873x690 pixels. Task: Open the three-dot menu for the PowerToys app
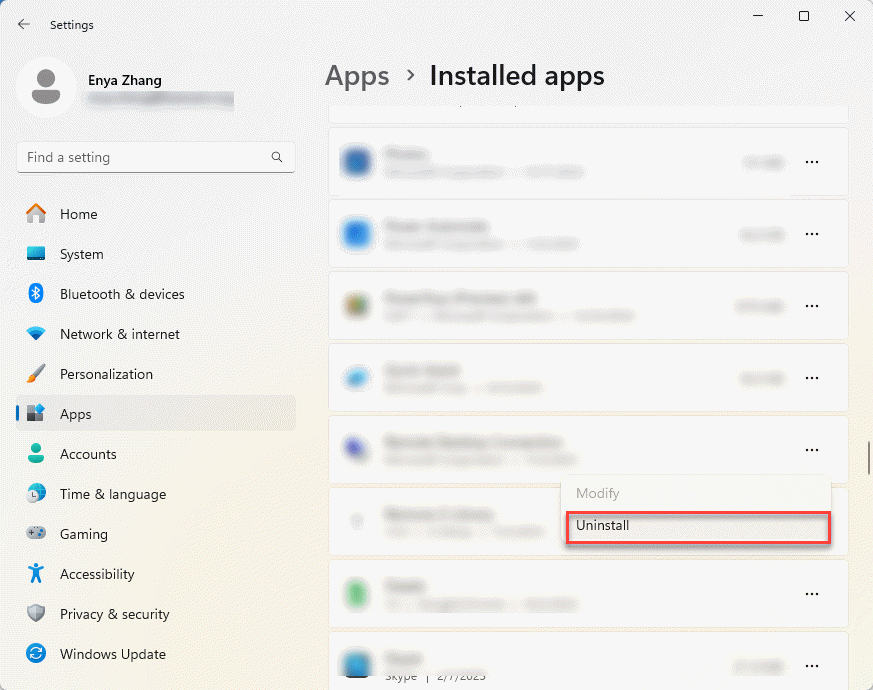(x=812, y=306)
